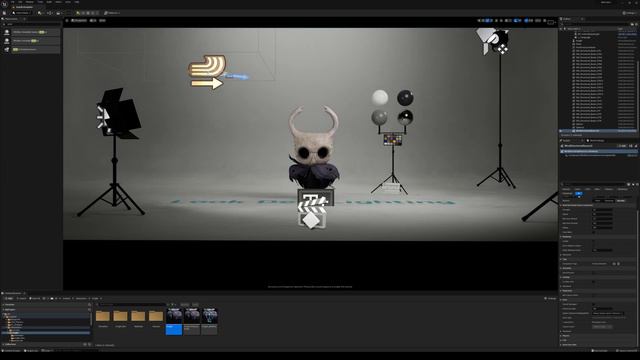The image size is (640, 360).
Task: Switch to the World Settings tab
Action: (x=596, y=140)
